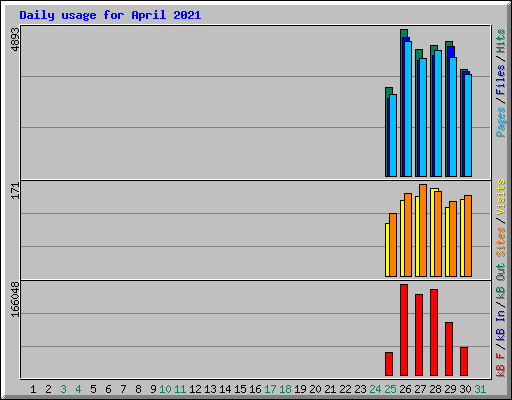Select the red kB F bar for day 26
Viewport: 512px width, 400px height.
(404, 330)
